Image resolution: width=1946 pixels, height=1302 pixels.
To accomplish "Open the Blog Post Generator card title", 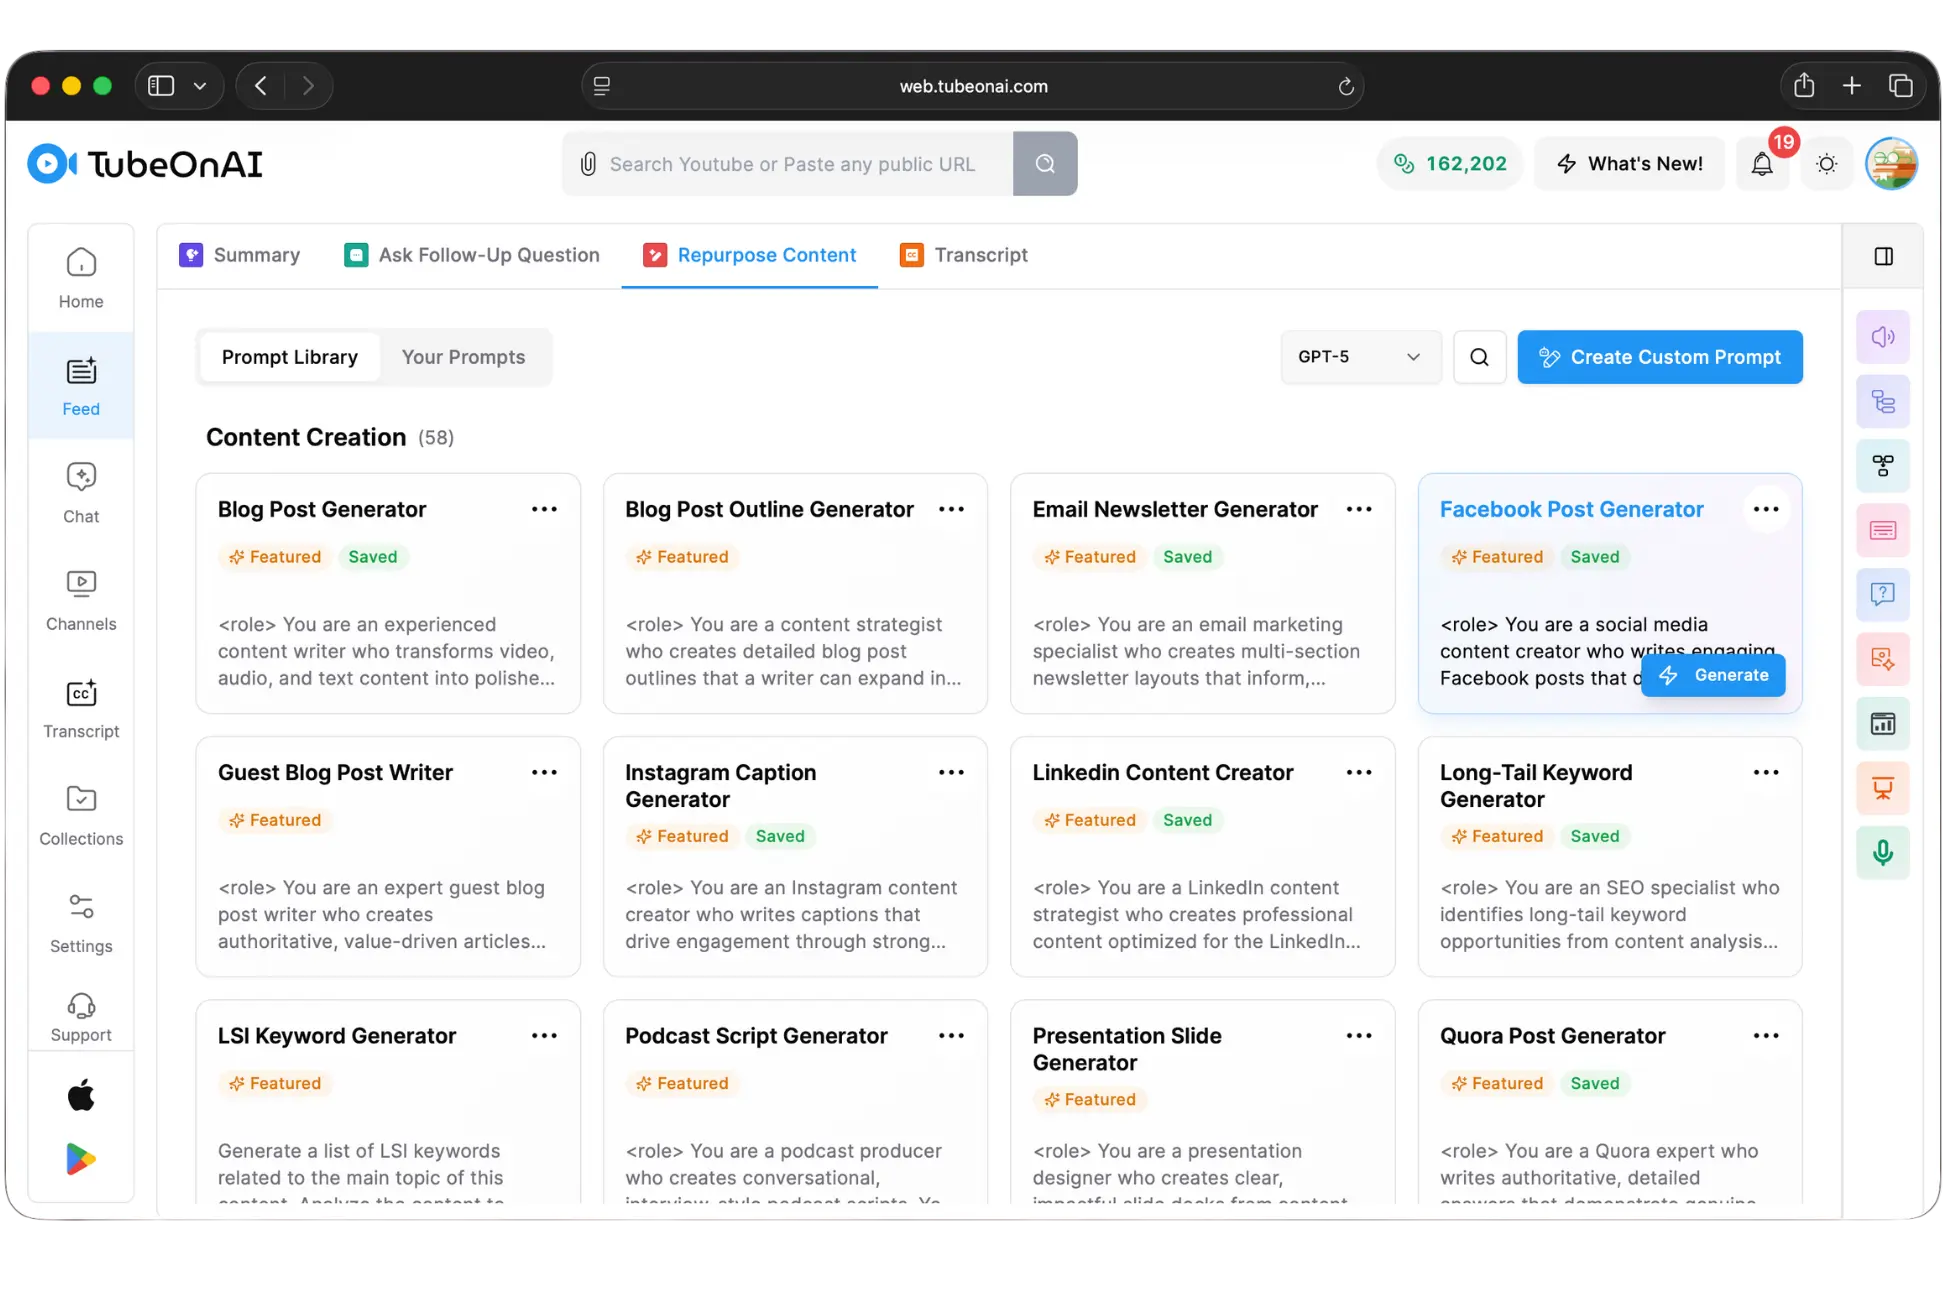I will click(x=322, y=509).
